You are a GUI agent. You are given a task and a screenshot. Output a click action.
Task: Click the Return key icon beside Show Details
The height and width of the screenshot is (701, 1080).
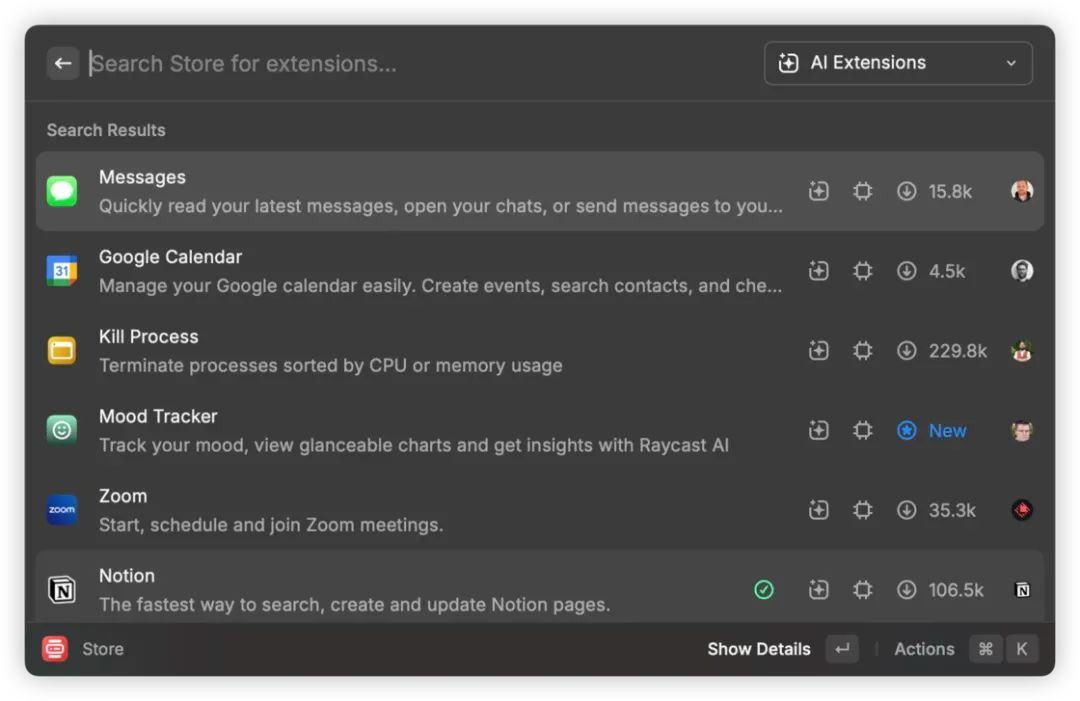[842, 649]
